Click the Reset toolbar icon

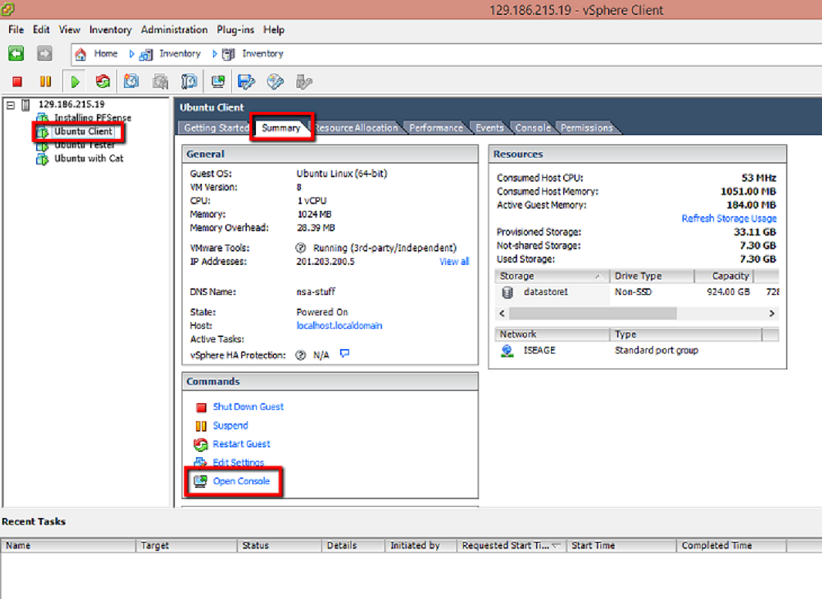[x=103, y=82]
